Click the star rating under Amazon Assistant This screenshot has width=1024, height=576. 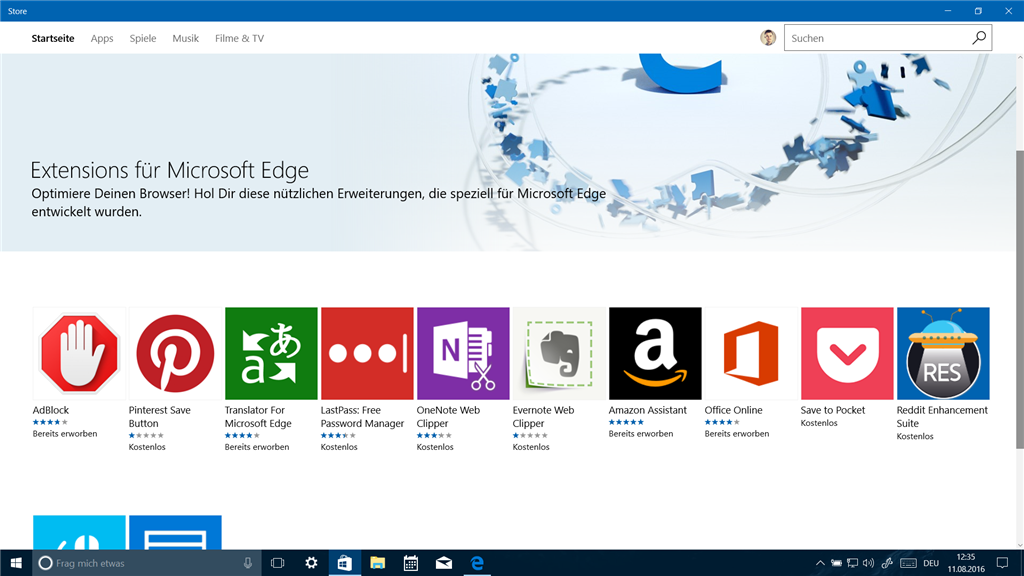pos(626,423)
